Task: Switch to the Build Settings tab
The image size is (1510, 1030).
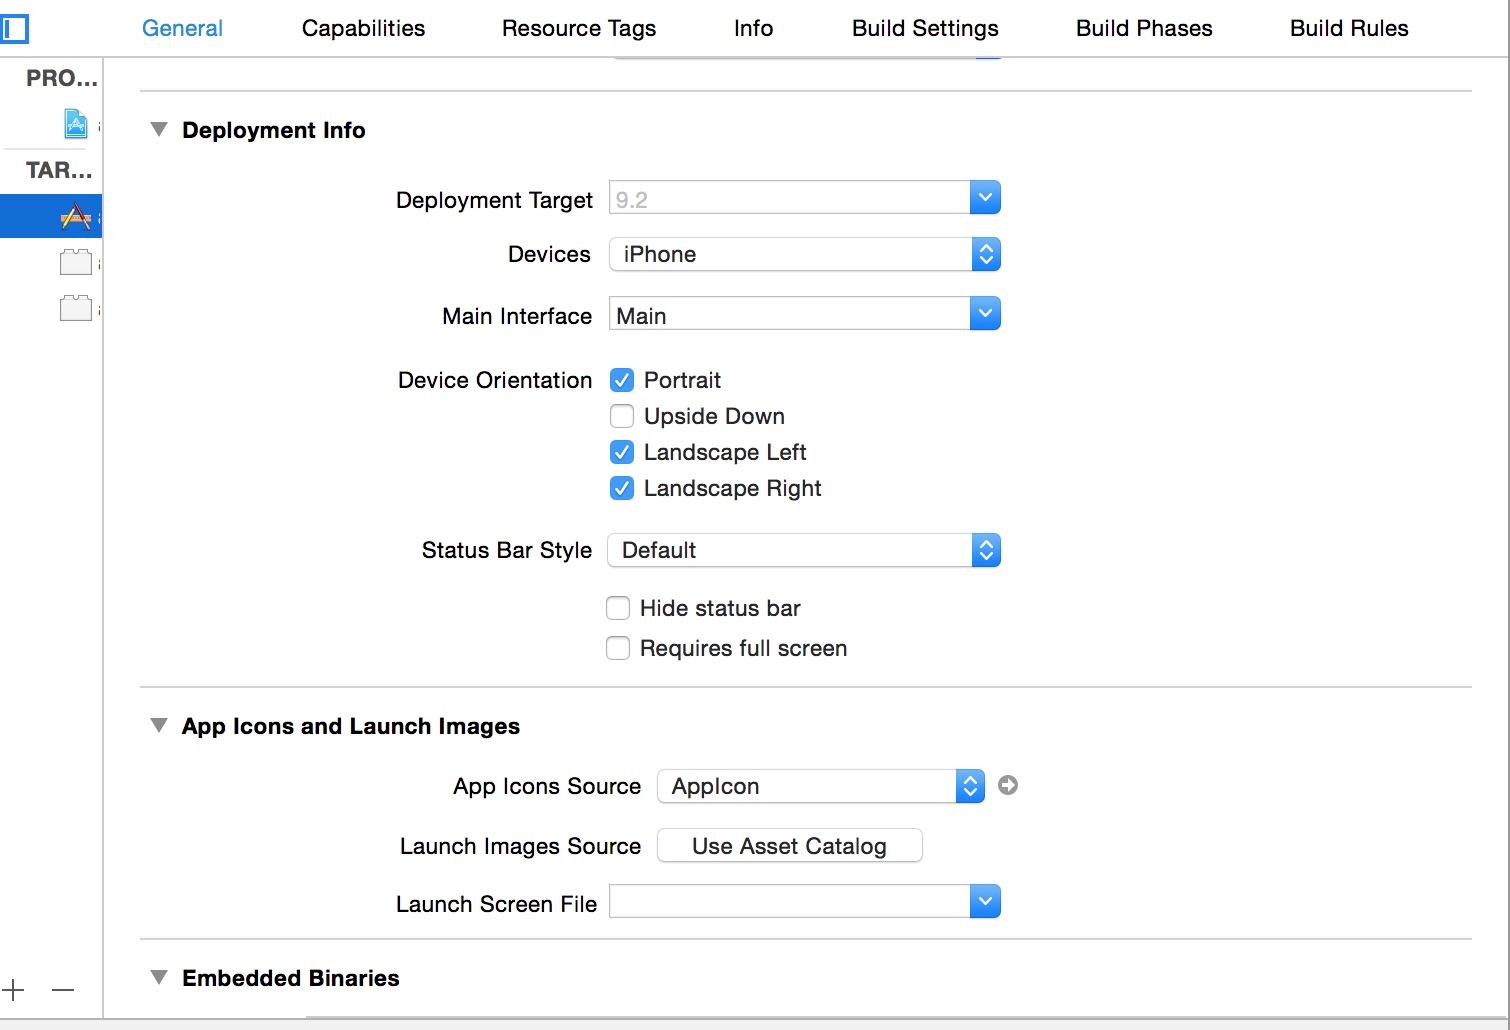Action: click(925, 28)
